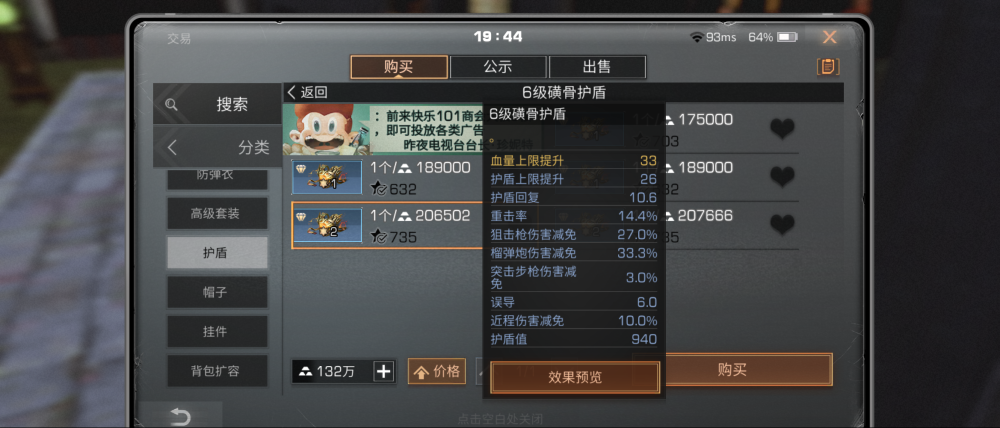Favorite the 175000 listing heart icon
The height and width of the screenshot is (428, 1000).
coord(782,129)
